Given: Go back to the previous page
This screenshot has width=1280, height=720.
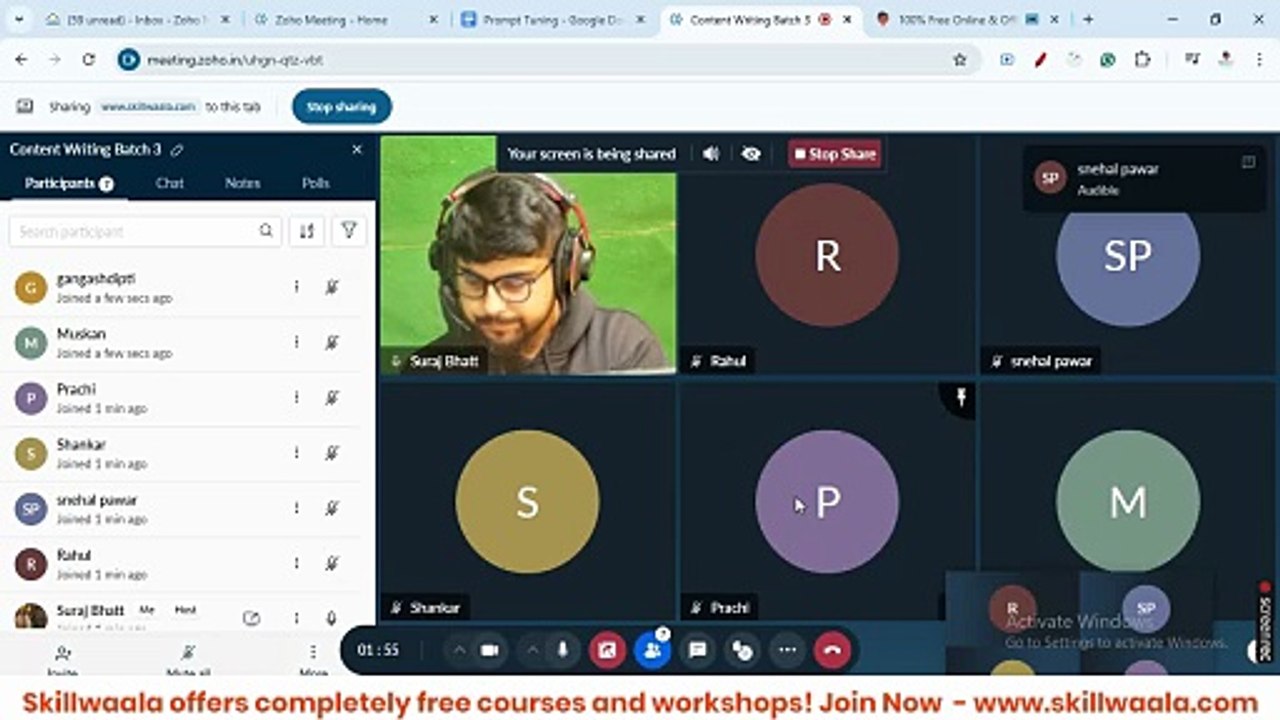Looking at the screenshot, I should (x=21, y=60).
